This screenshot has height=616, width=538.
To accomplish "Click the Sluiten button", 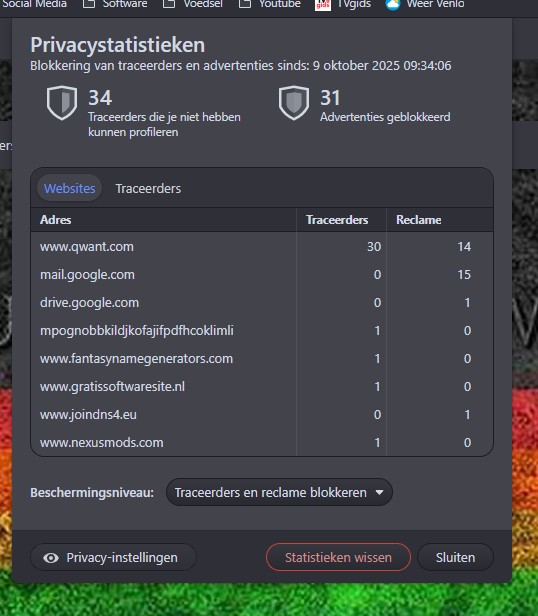I will 455,557.
